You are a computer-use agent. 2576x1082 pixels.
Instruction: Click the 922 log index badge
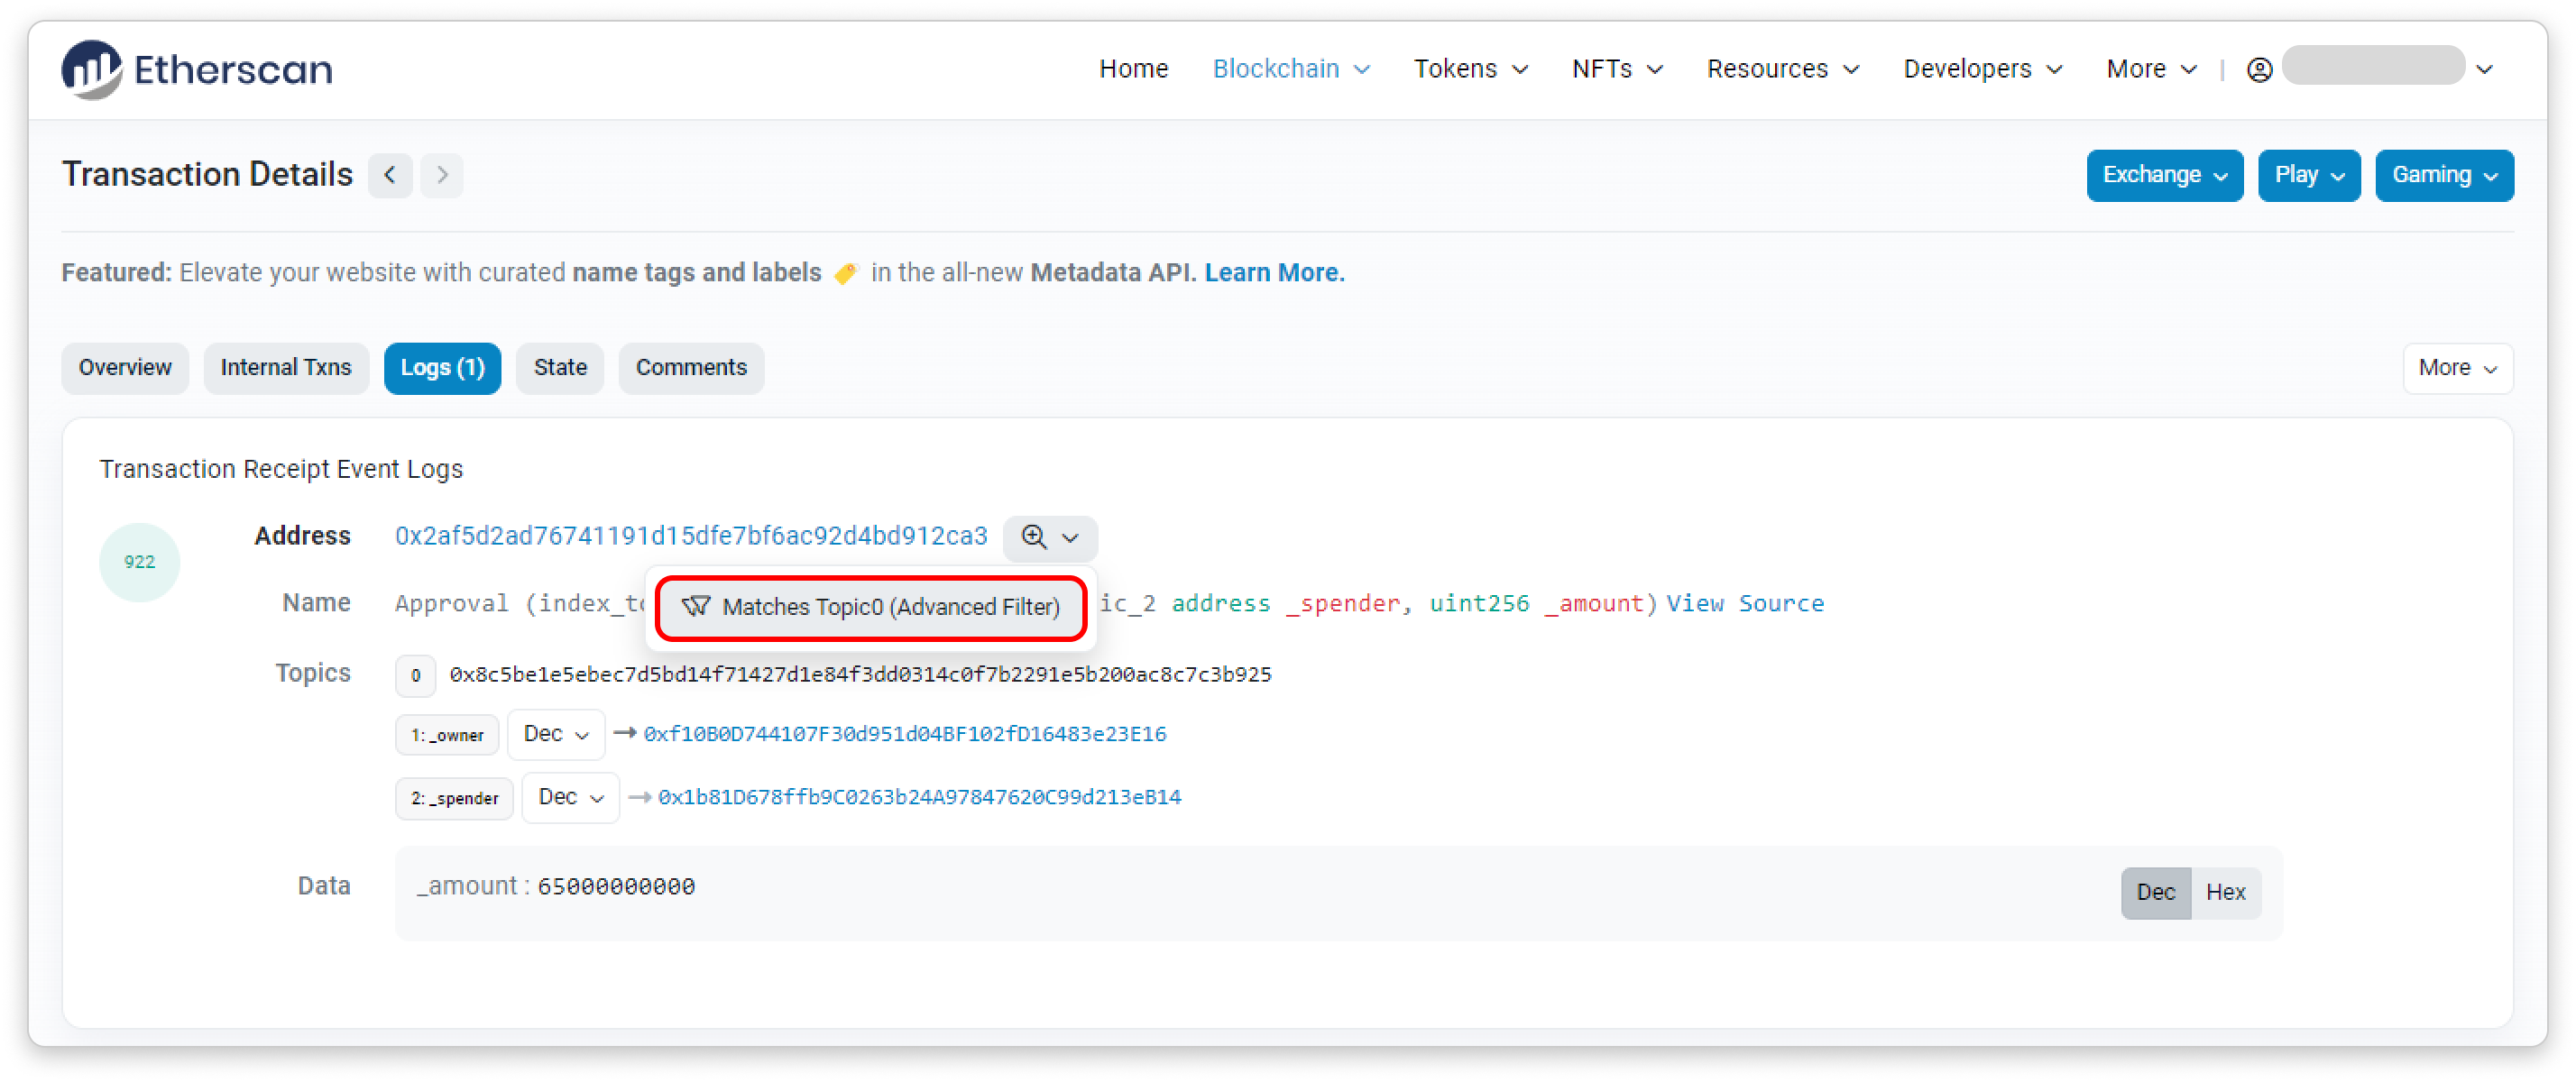(139, 562)
